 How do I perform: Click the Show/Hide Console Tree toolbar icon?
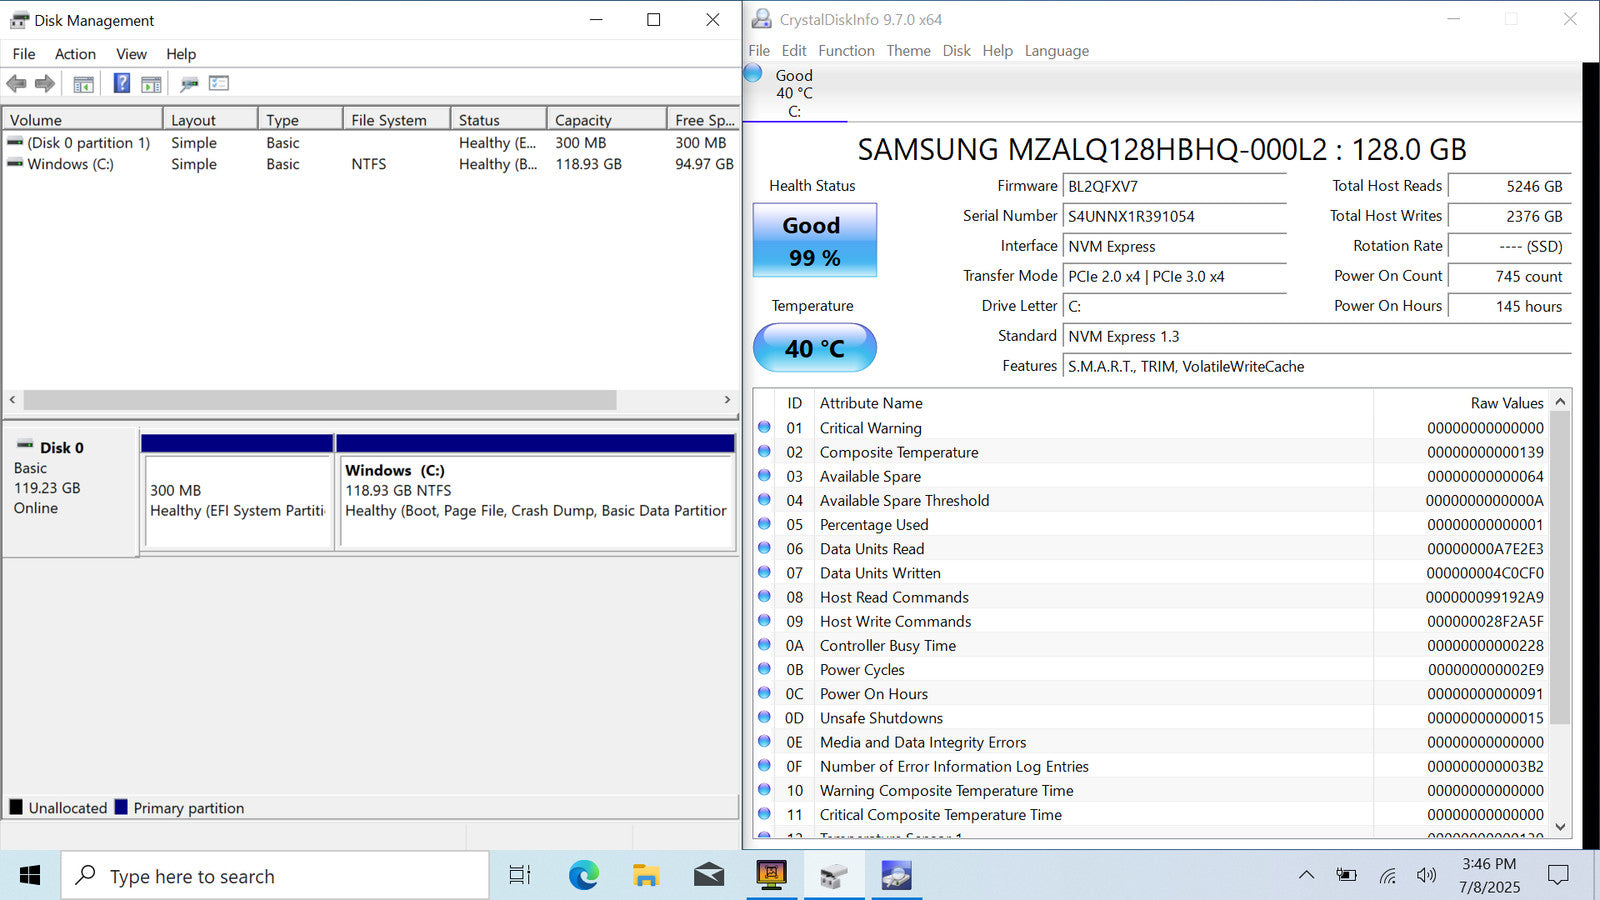(x=84, y=84)
